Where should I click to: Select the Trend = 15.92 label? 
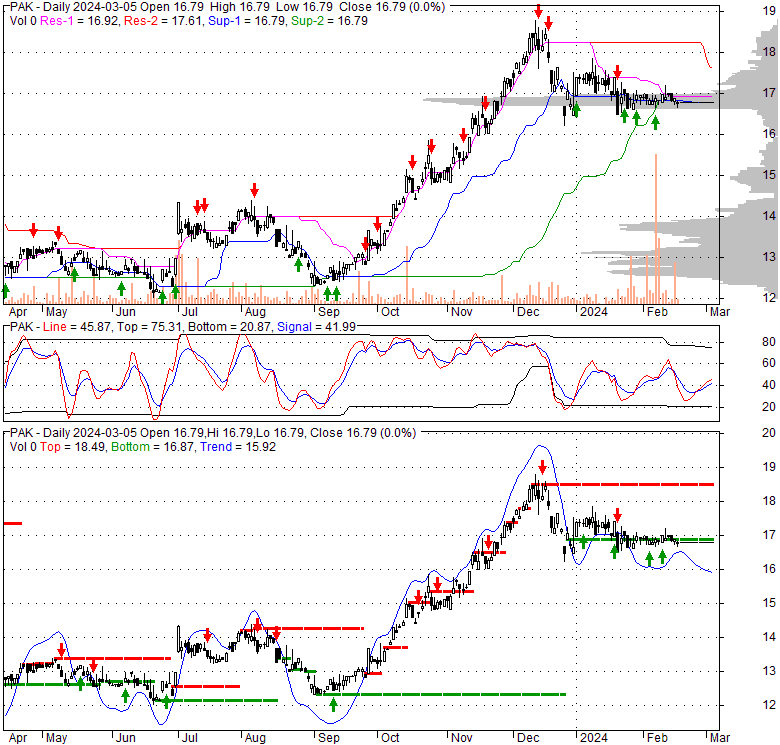[x=238, y=447]
